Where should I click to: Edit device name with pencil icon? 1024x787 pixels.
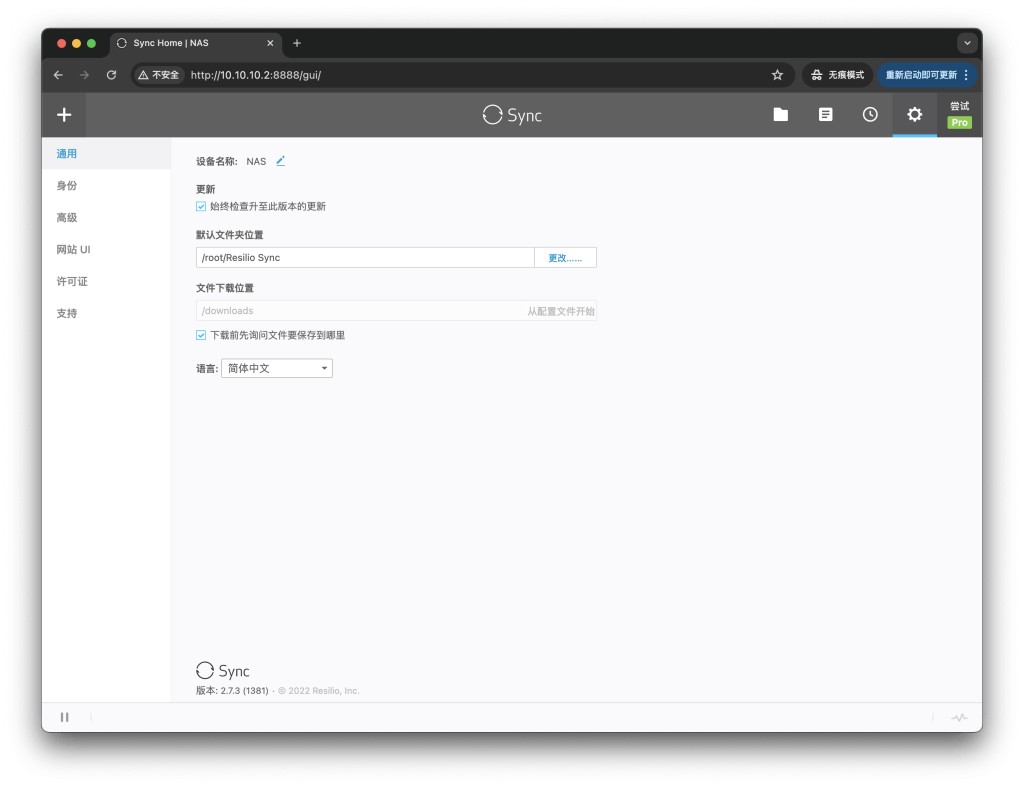click(x=280, y=161)
